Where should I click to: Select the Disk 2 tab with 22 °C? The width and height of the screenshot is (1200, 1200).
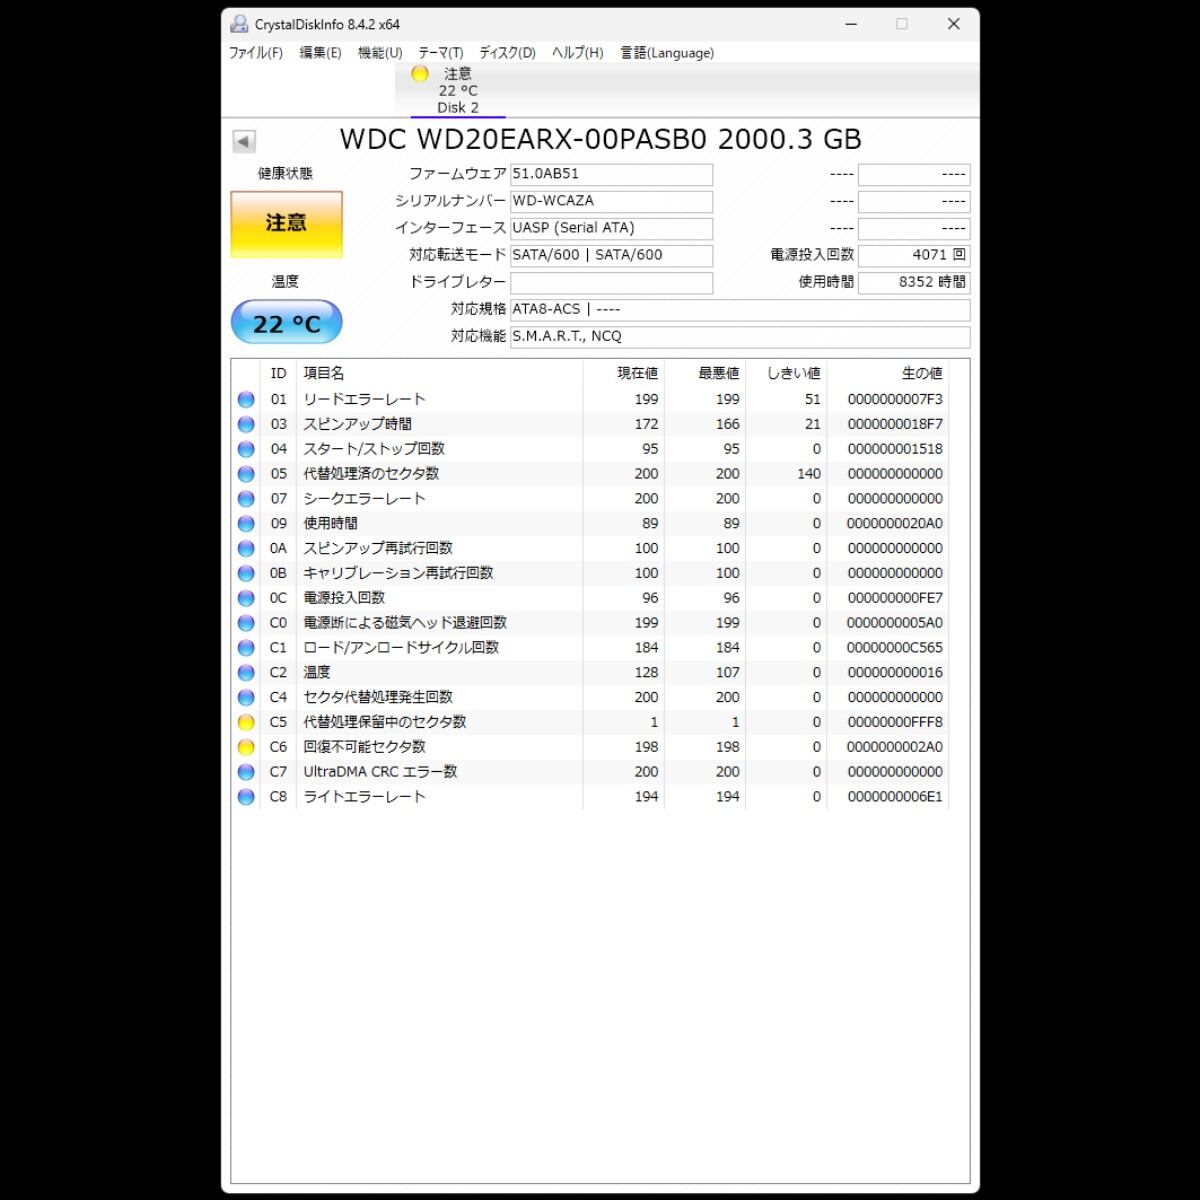pos(458,91)
